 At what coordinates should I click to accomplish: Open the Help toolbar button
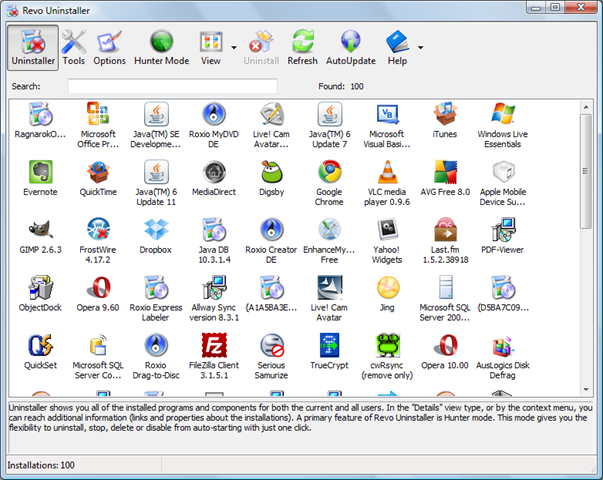pyautogui.click(x=397, y=48)
